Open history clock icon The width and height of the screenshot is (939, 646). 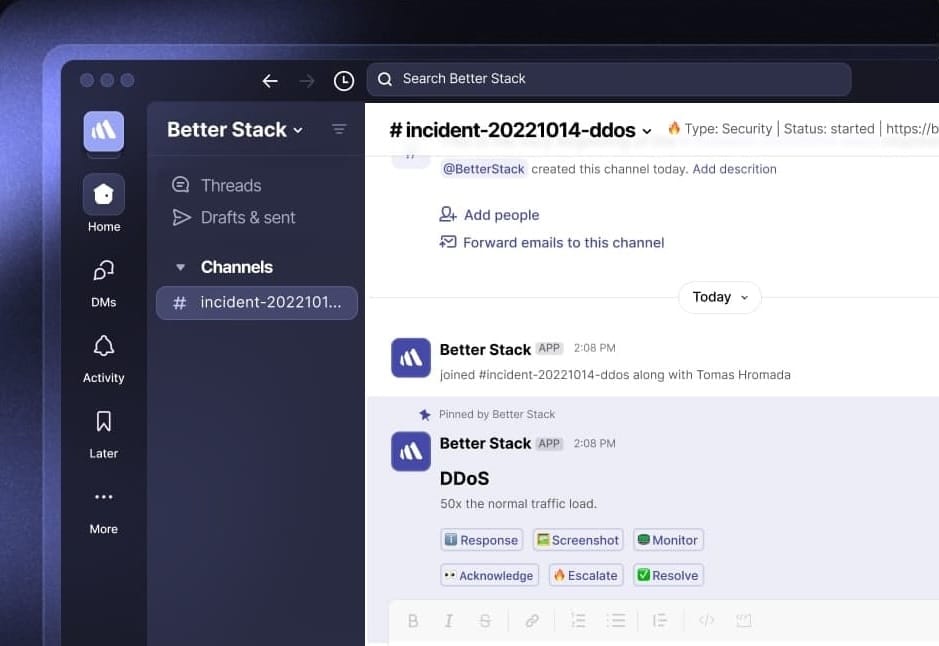click(x=344, y=81)
